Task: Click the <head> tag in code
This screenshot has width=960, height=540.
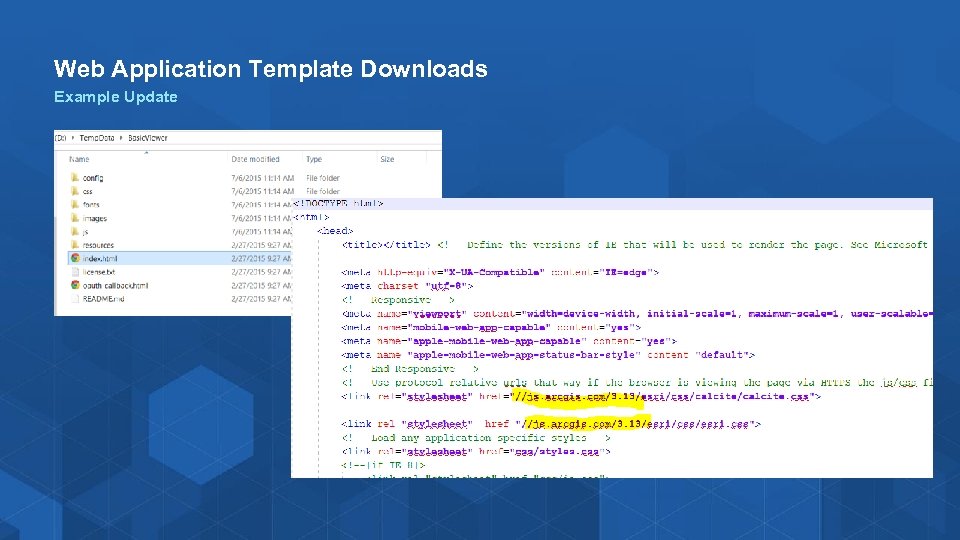Action: [335, 231]
